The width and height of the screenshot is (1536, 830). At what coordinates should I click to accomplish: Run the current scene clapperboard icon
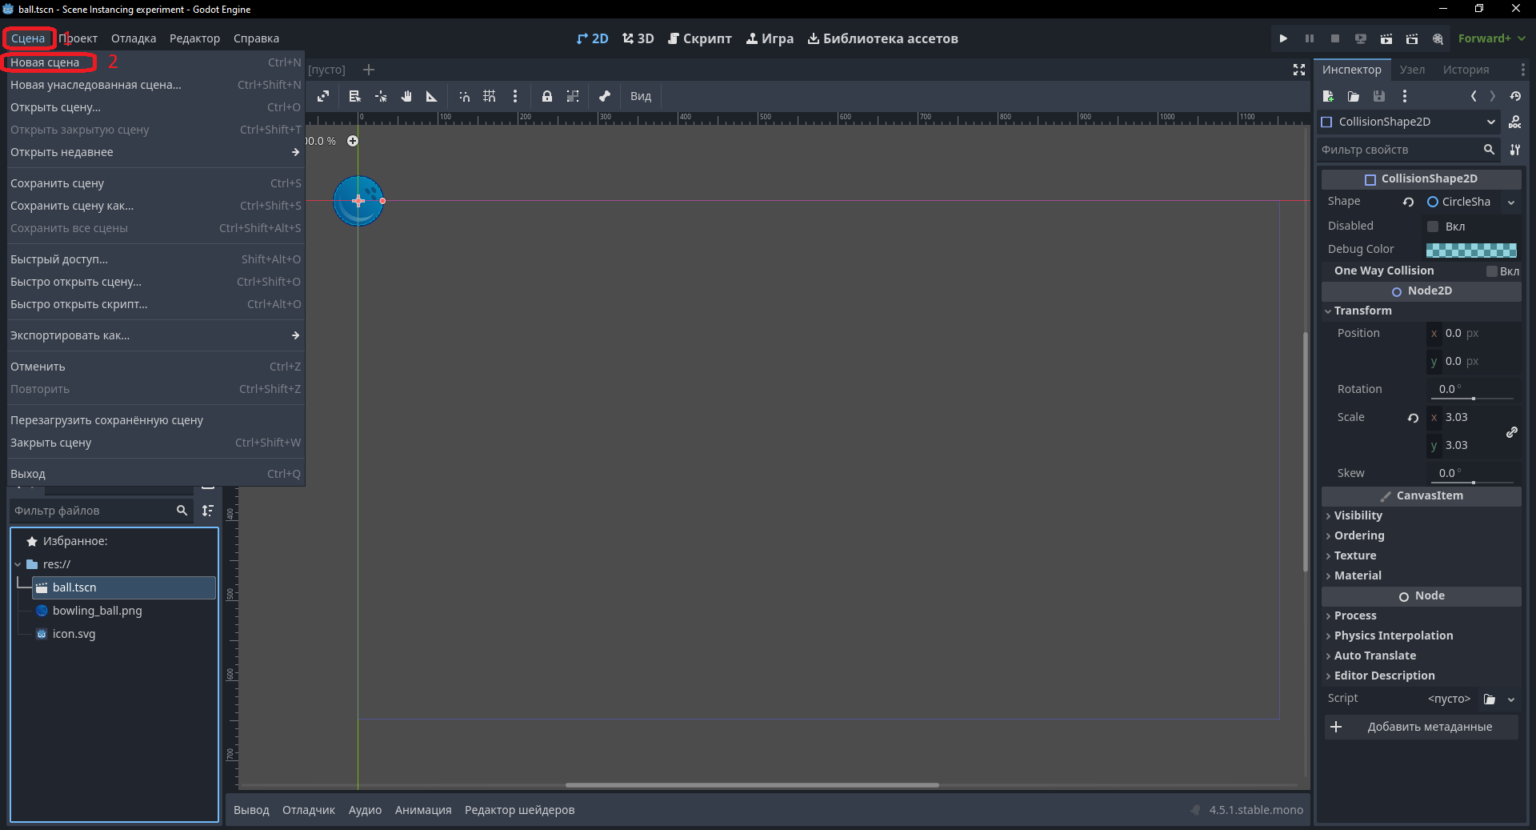coord(1386,38)
